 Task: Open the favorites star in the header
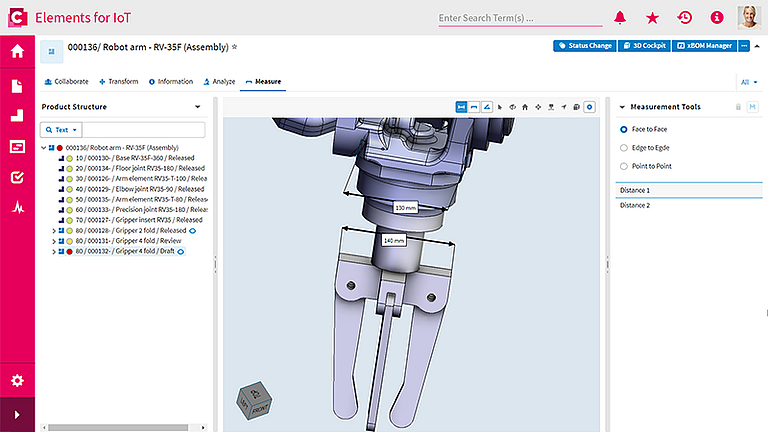pyautogui.click(x=652, y=18)
